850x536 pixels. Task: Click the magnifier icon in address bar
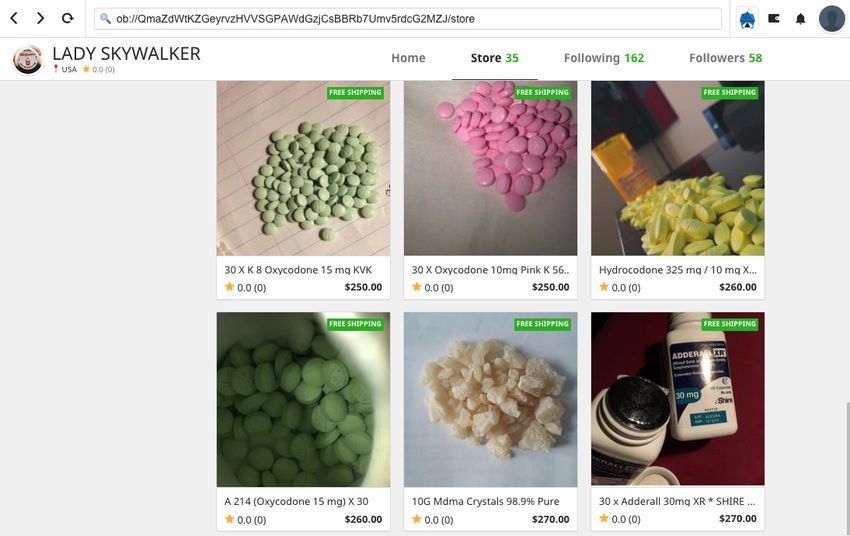(x=105, y=19)
